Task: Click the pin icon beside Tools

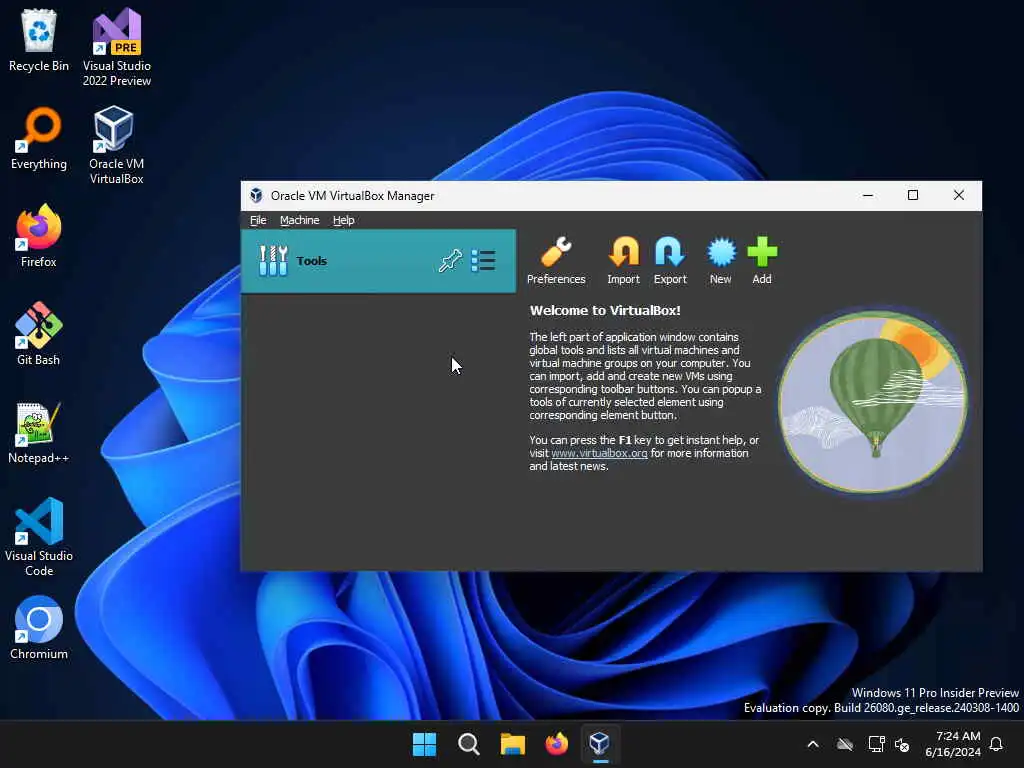Action: click(450, 261)
